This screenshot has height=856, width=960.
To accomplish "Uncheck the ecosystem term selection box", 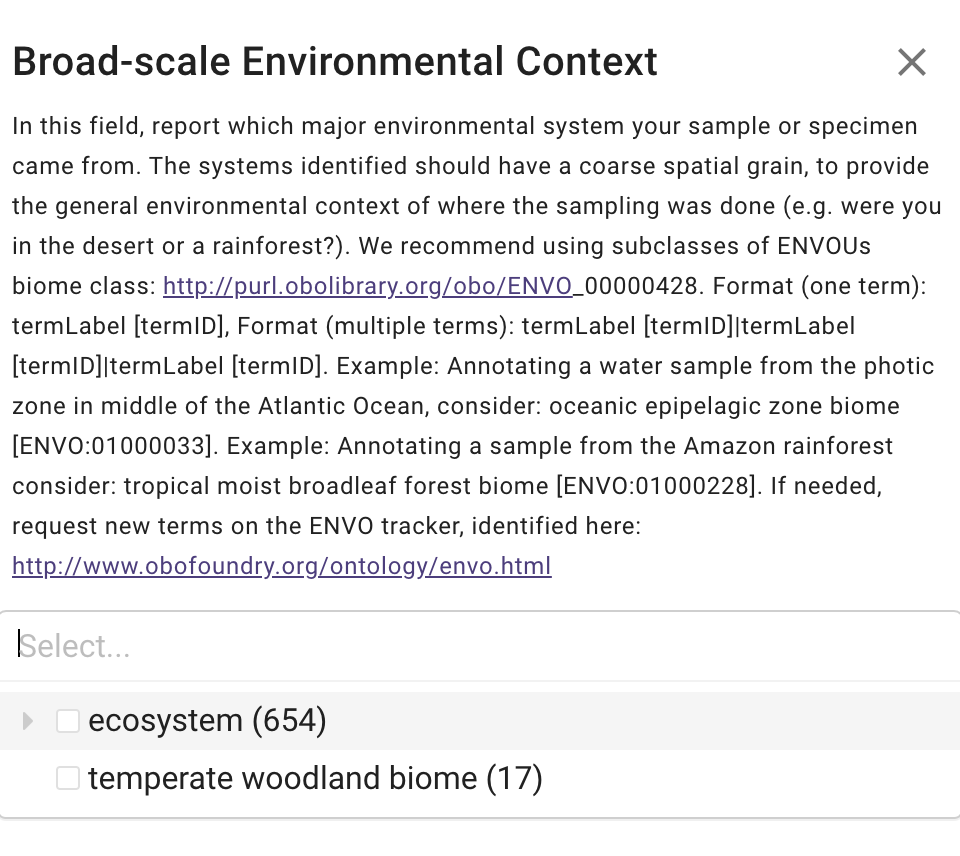I will 67,720.
